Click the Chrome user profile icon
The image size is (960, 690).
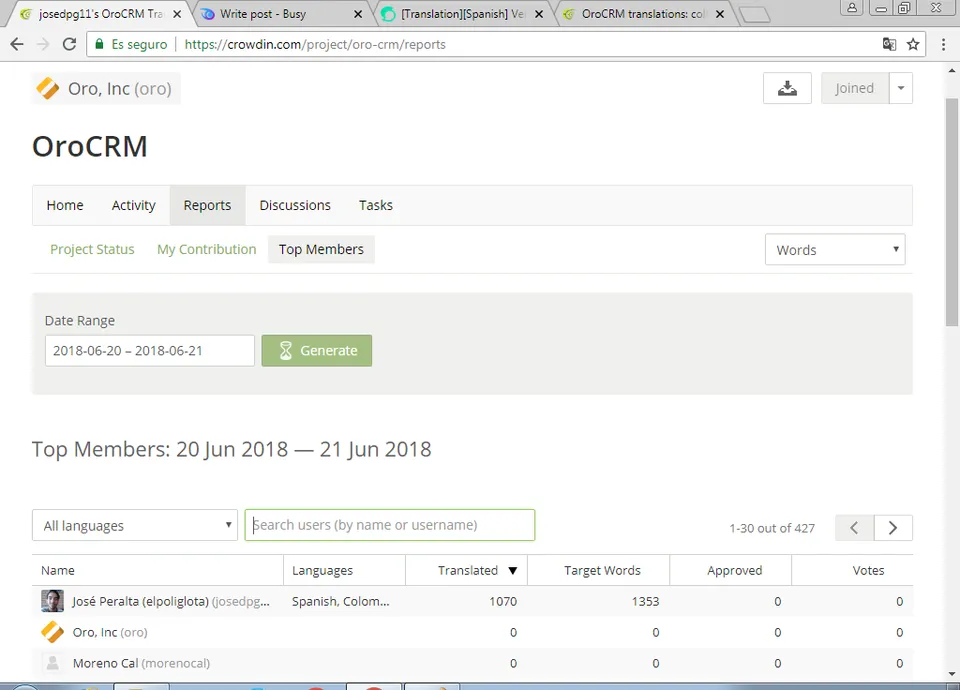coord(852,7)
